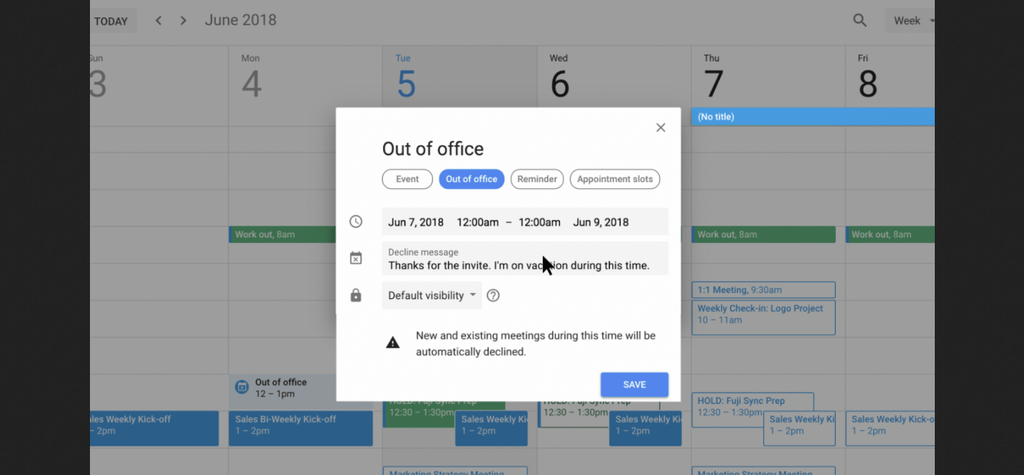Open the Default visibility dropdown
Viewport: 1024px width, 475px height.
point(432,296)
